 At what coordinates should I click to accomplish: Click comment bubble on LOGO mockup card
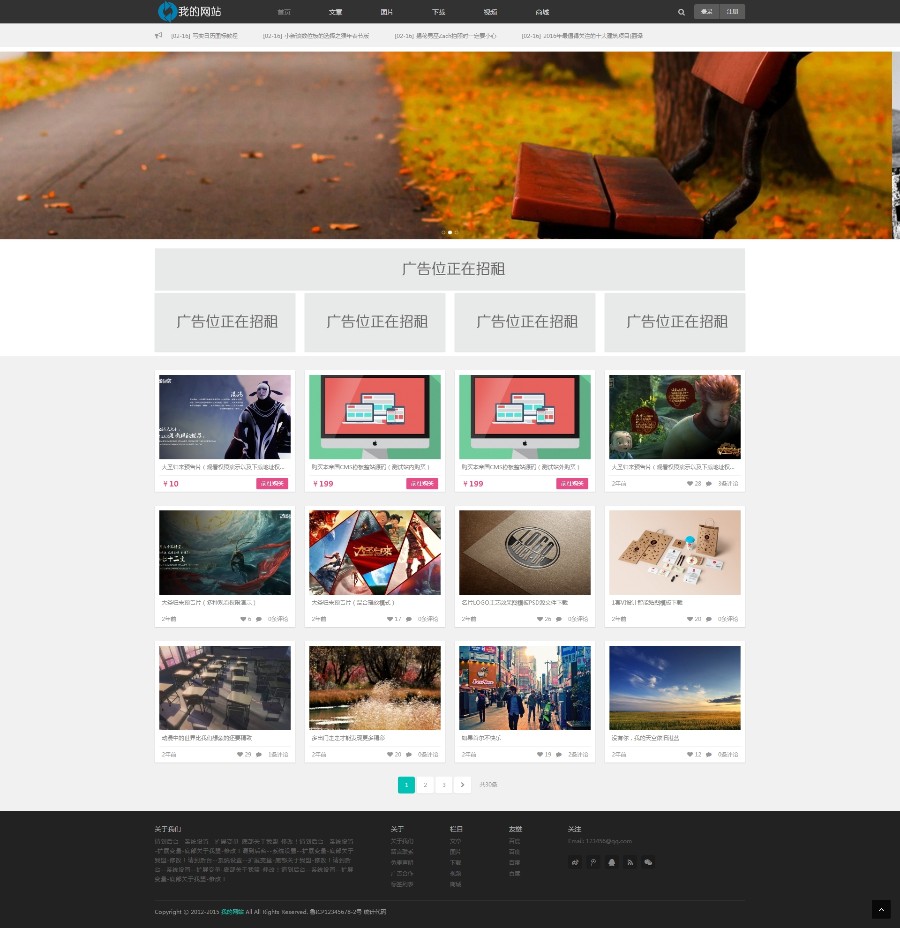tap(559, 619)
